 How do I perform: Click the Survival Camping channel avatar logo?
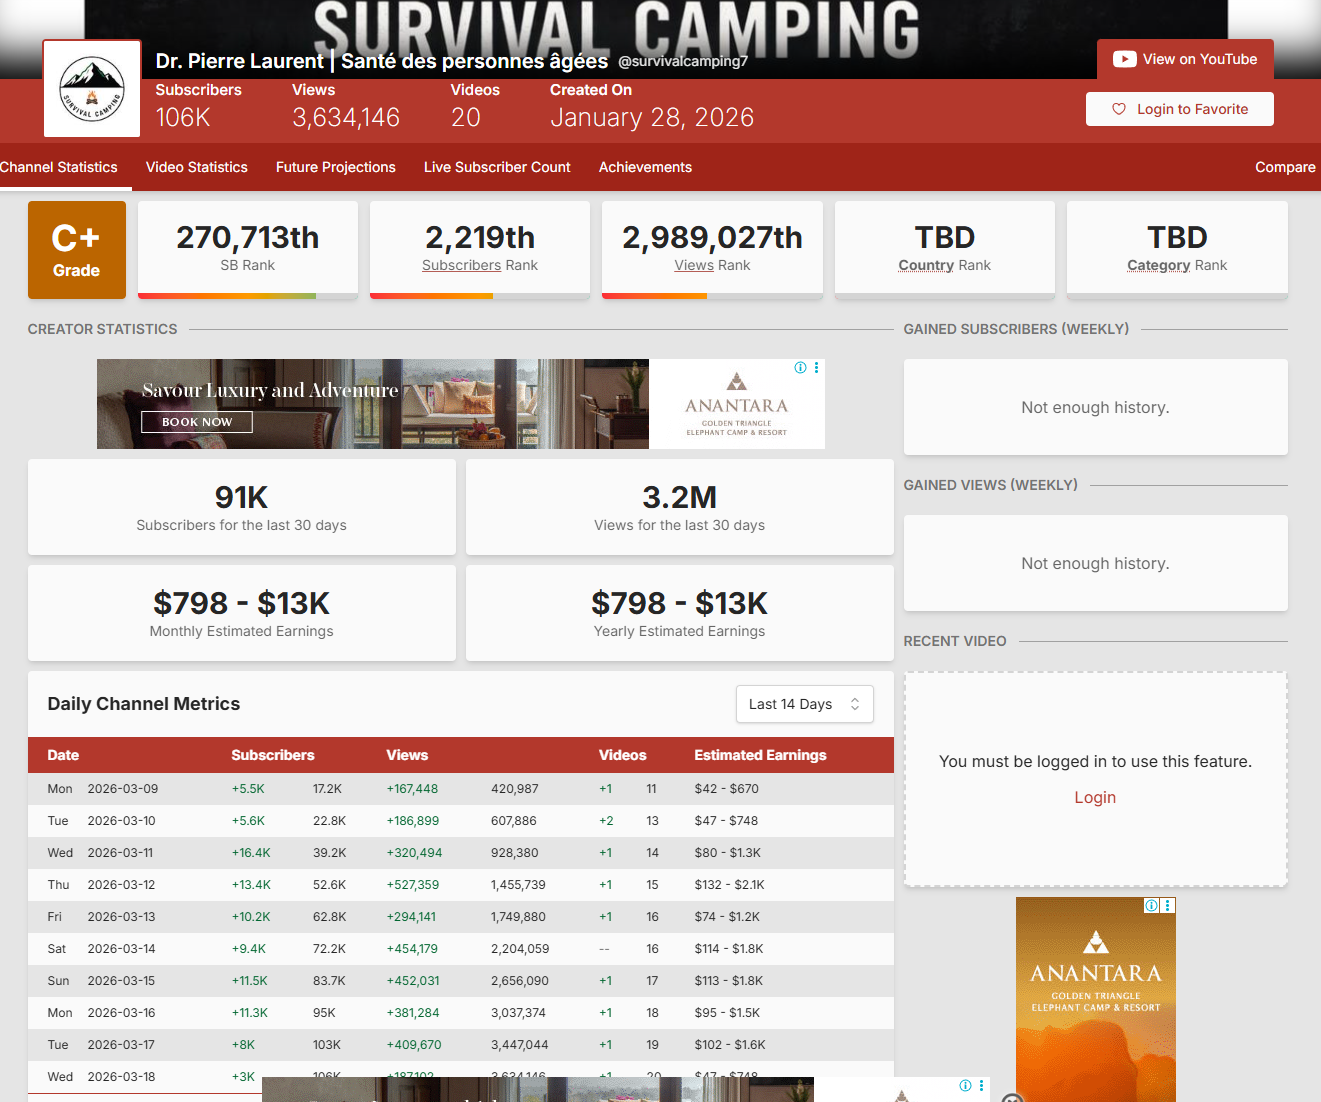tap(92, 89)
